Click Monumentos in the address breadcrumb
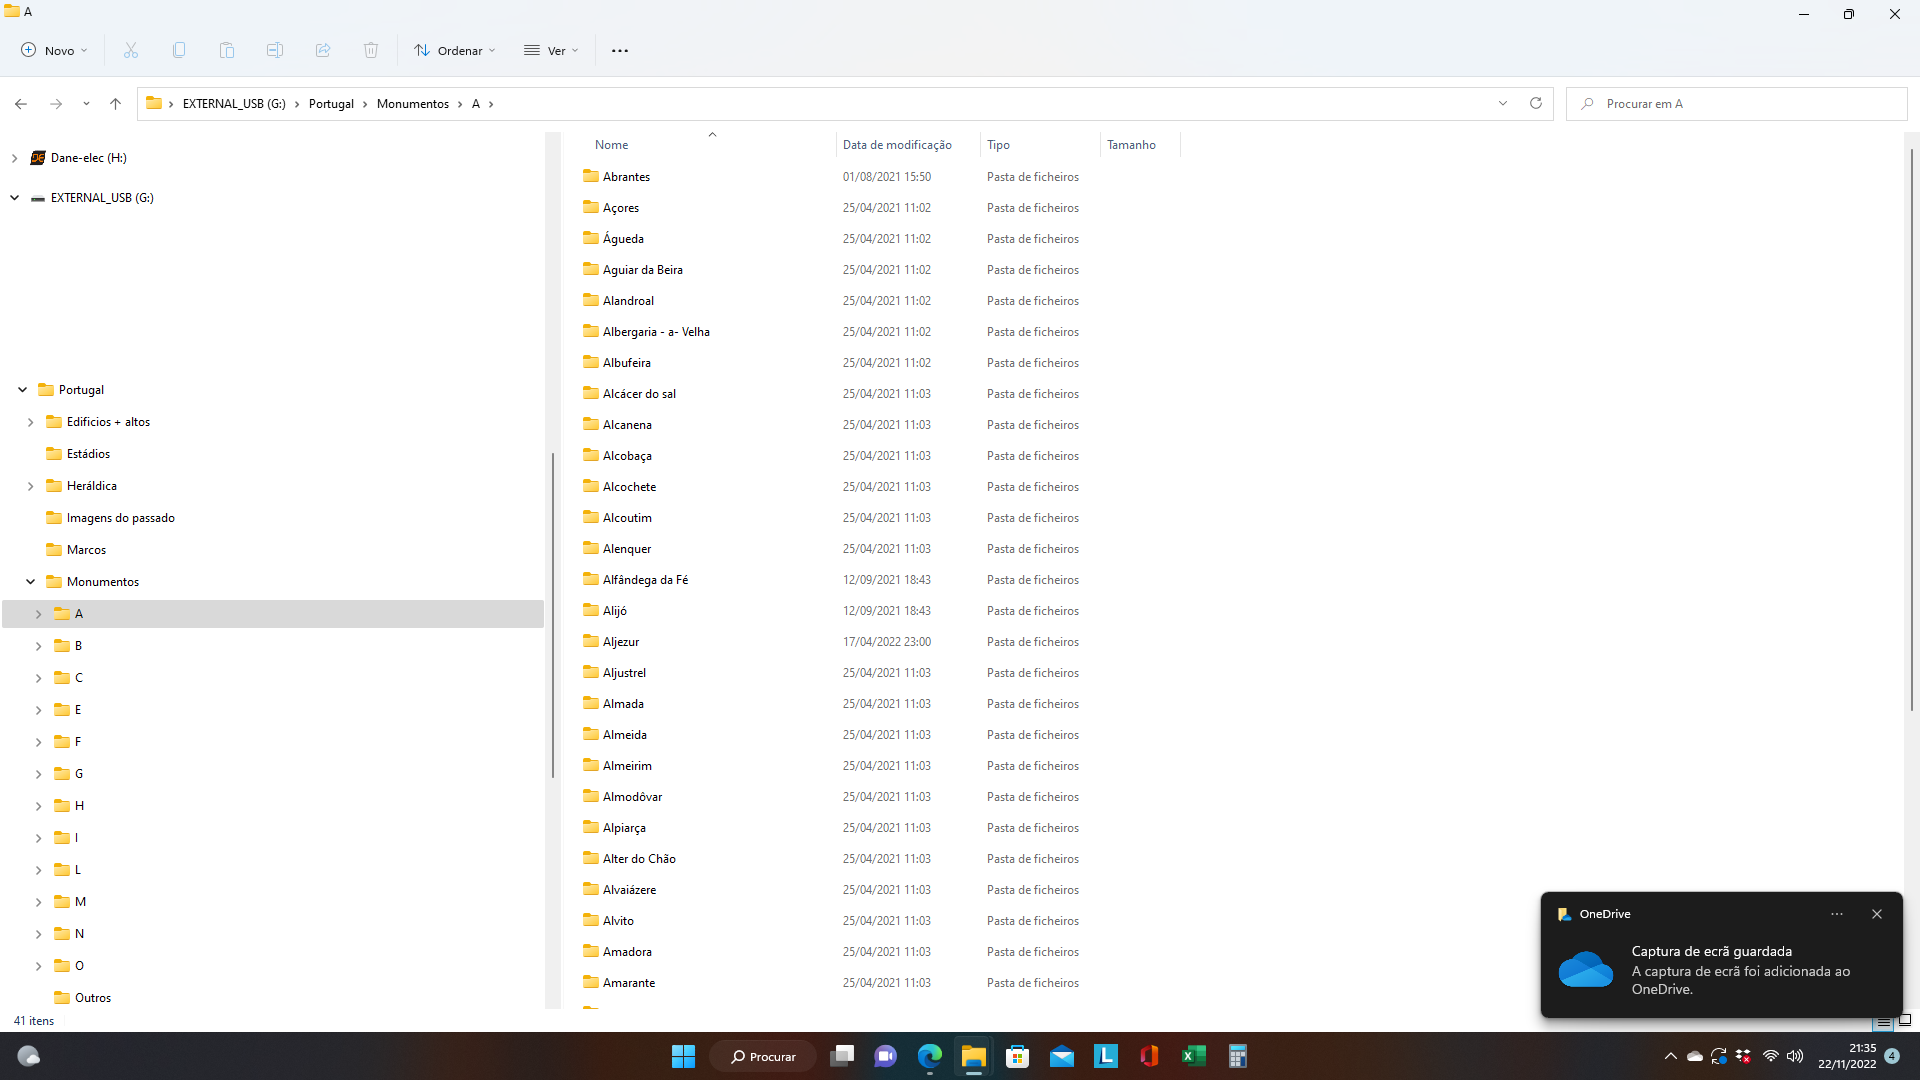Image resolution: width=1920 pixels, height=1080 pixels. 413,104
